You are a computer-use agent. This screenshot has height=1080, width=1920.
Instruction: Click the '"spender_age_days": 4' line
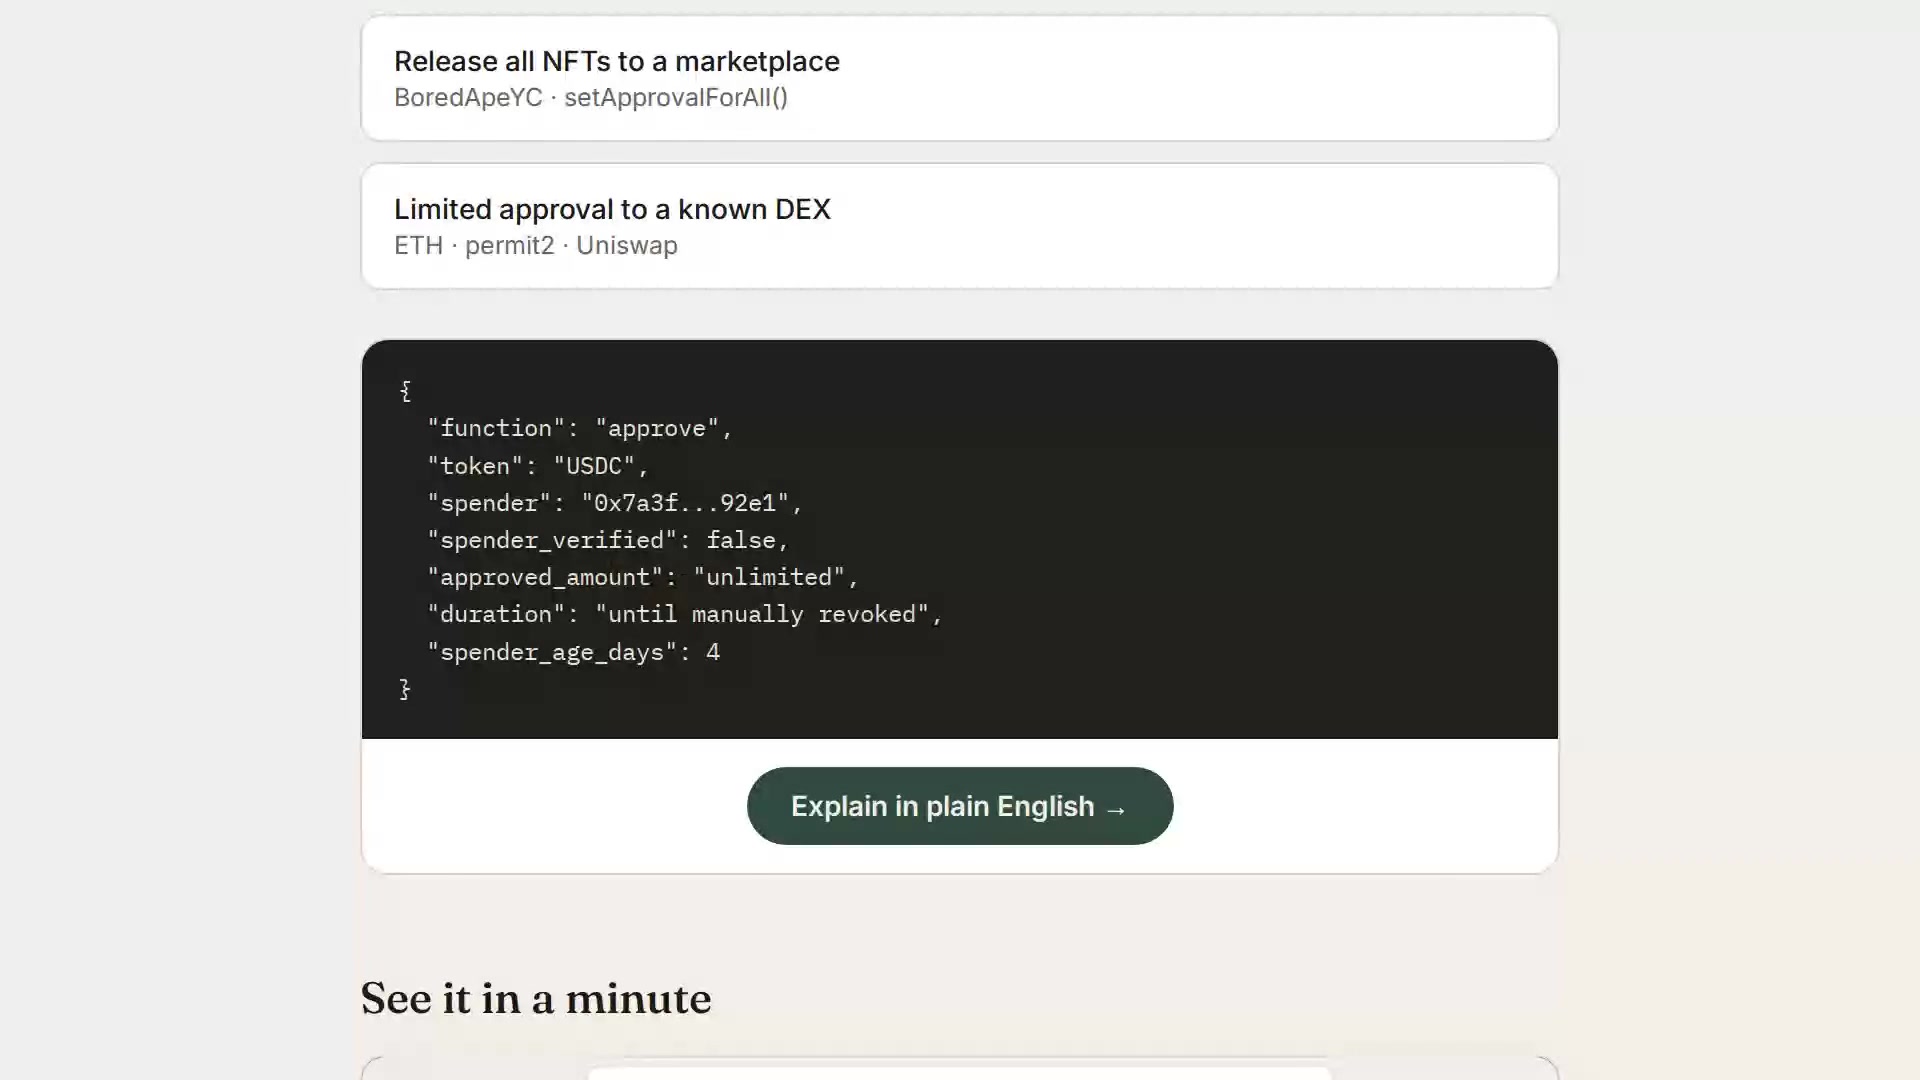tap(574, 652)
